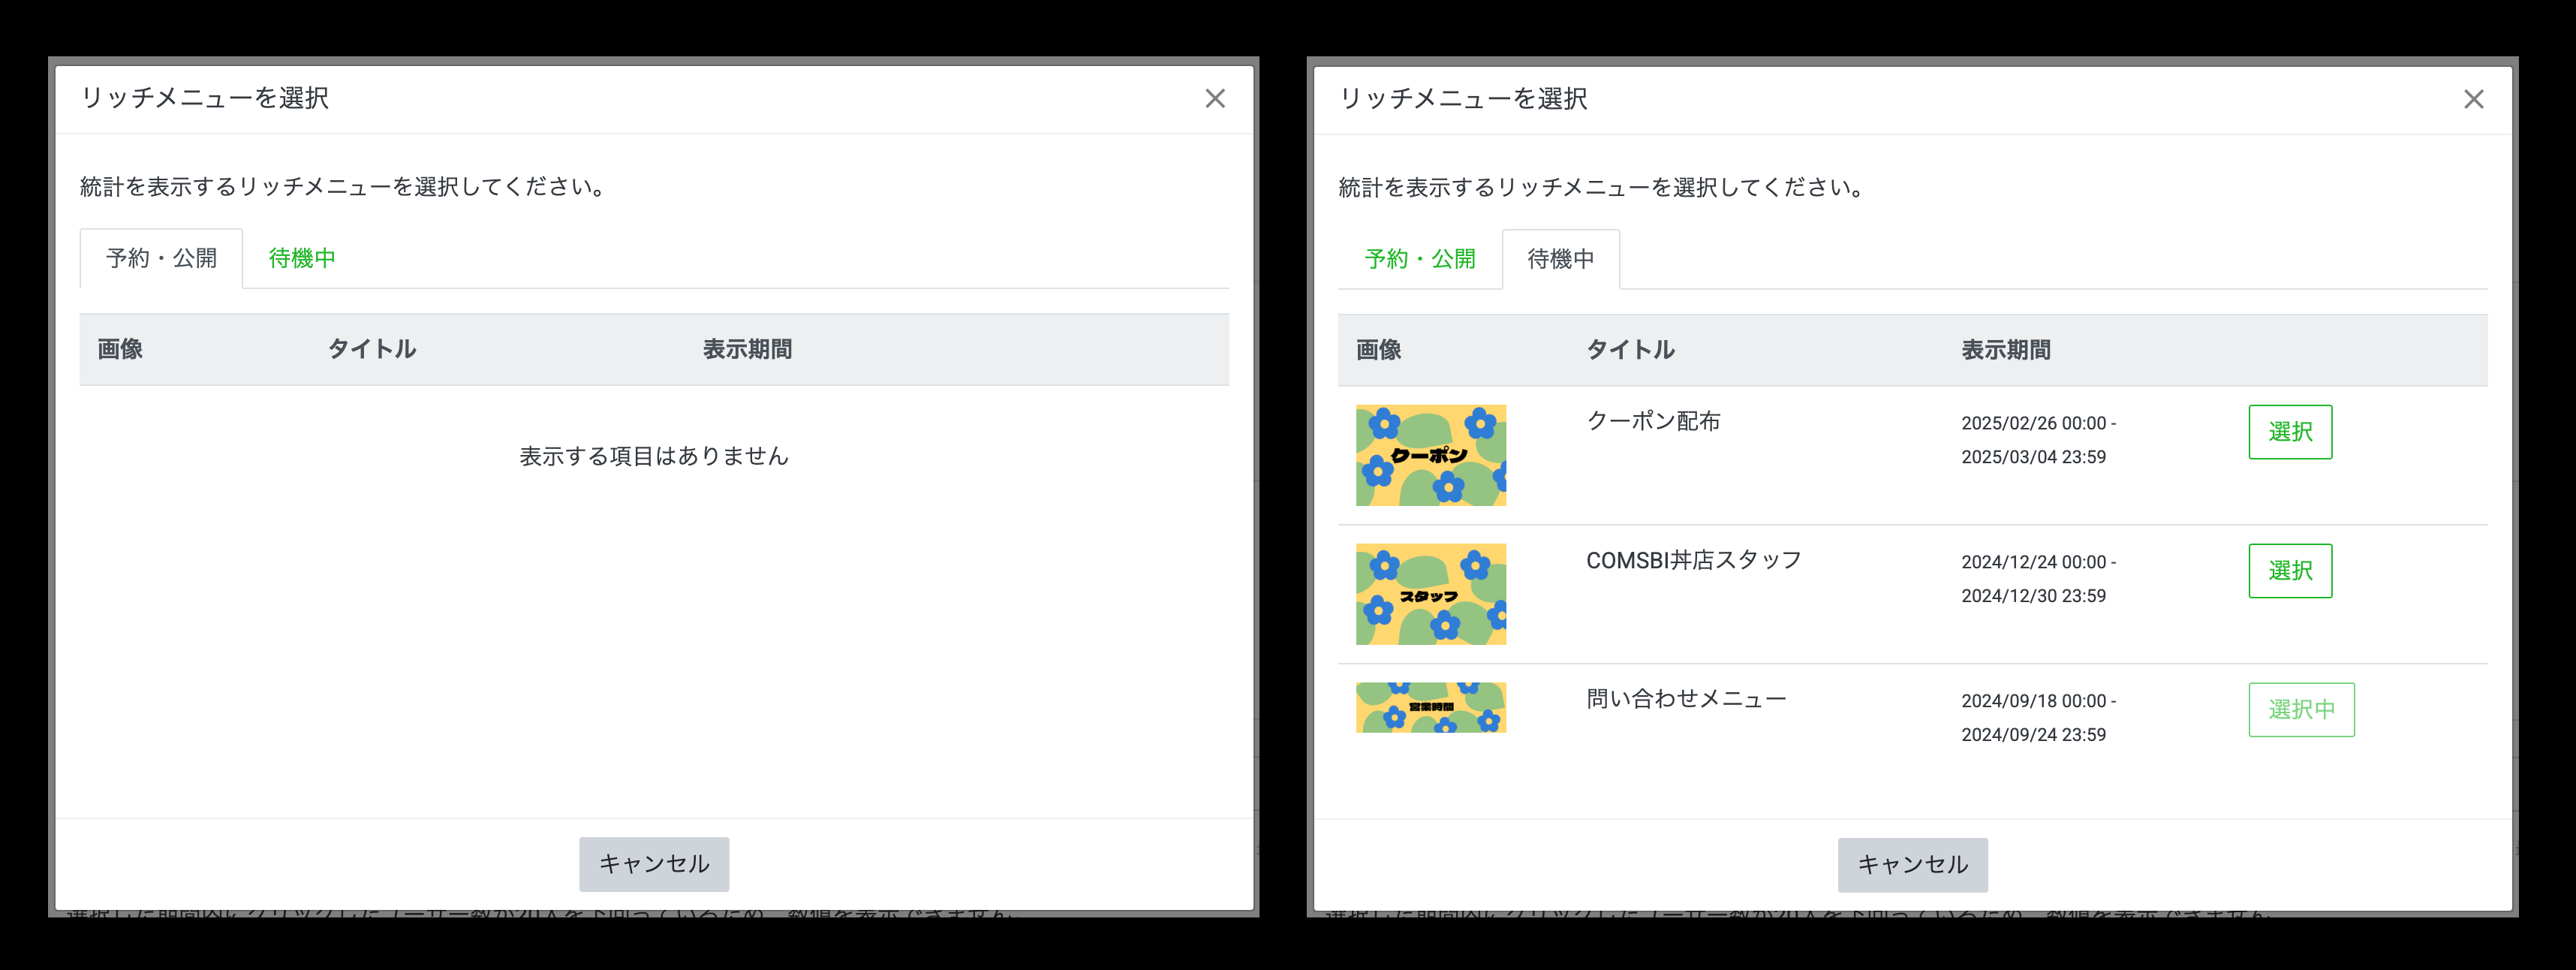This screenshot has width=2576, height=970.
Task: Click タイトル column header in left table
Action: (x=372, y=349)
